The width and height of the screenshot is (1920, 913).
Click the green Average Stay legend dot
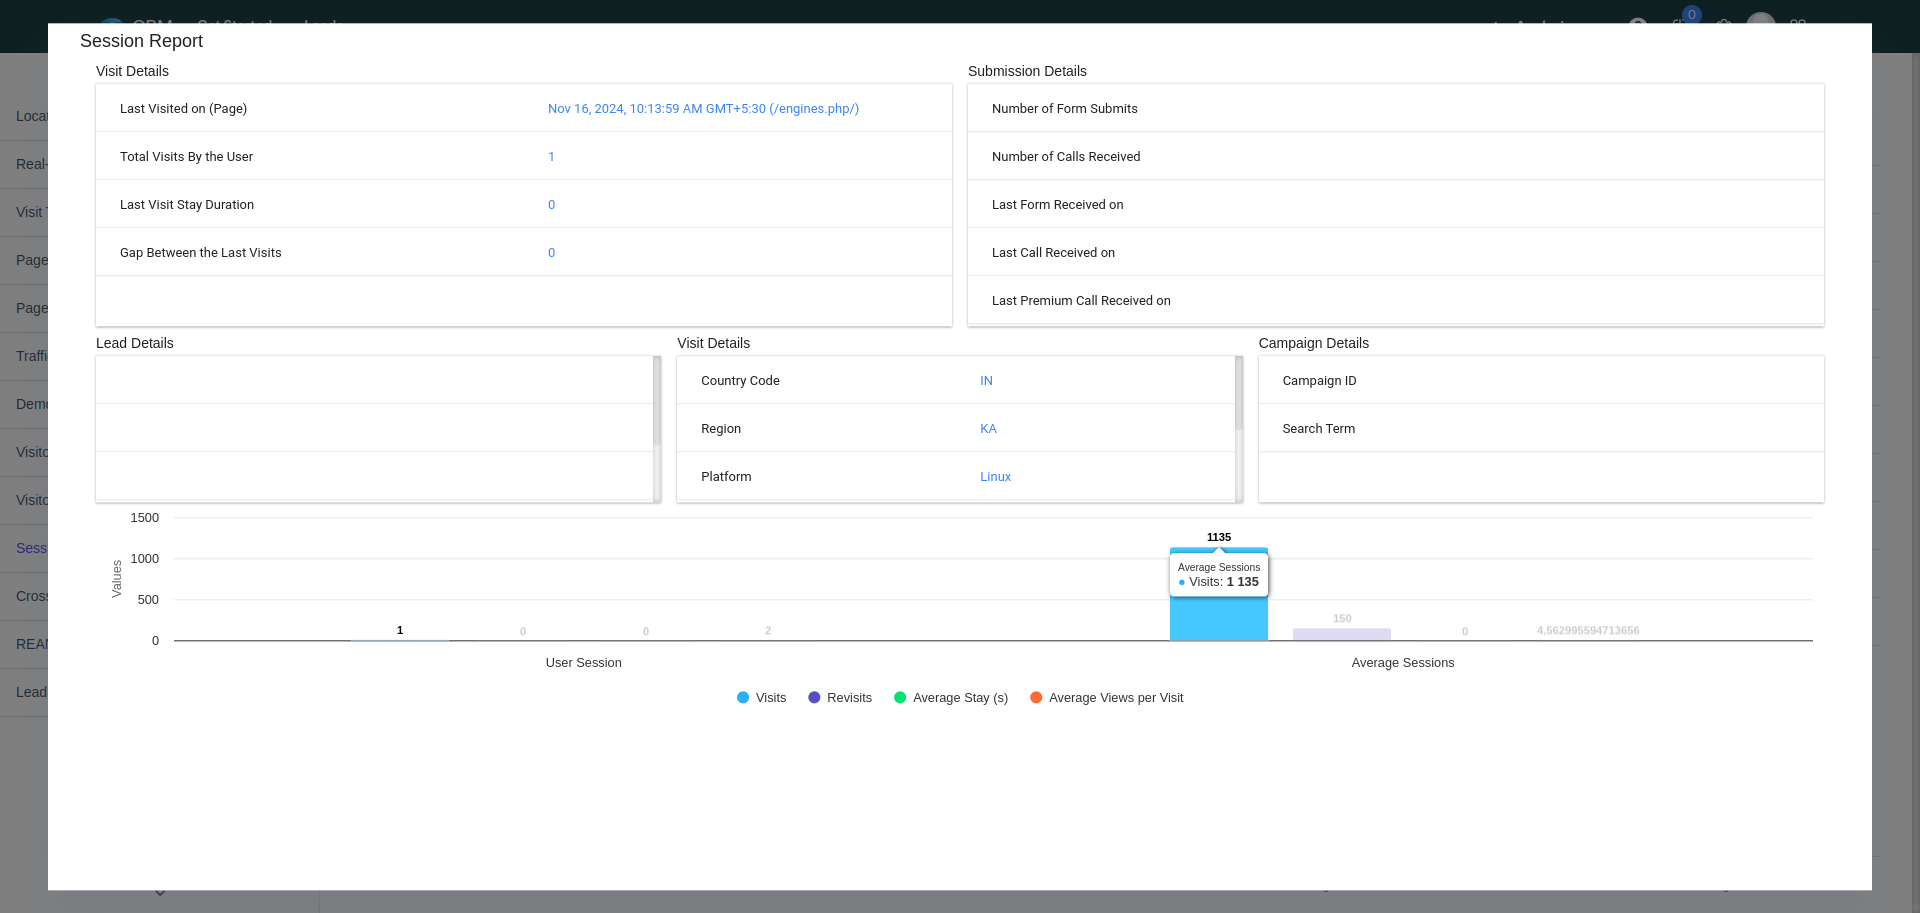pos(900,698)
